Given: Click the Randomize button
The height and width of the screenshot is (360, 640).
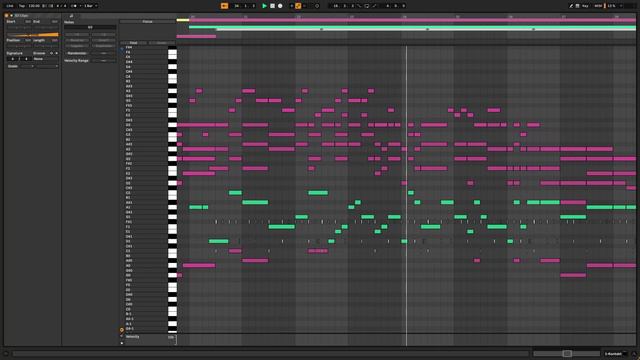Looking at the screenshot, I should 77,53.
